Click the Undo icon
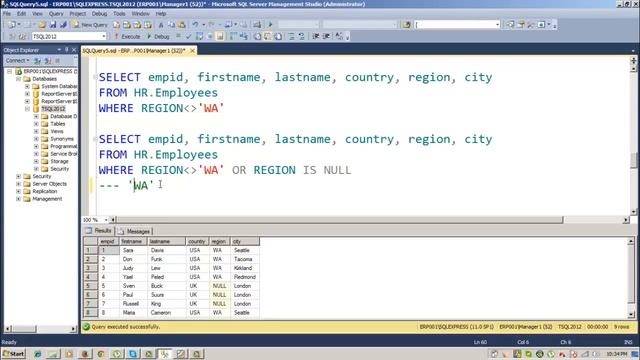 (196, 25)
